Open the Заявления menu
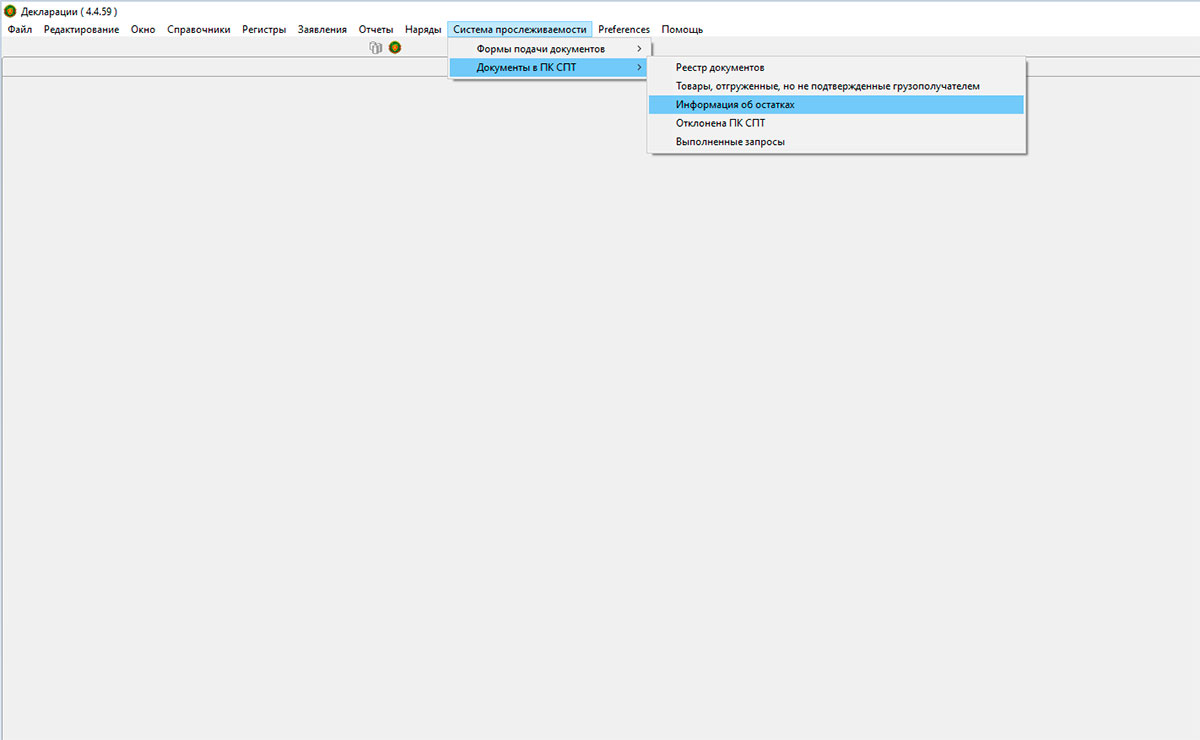 tap(322, 29)
